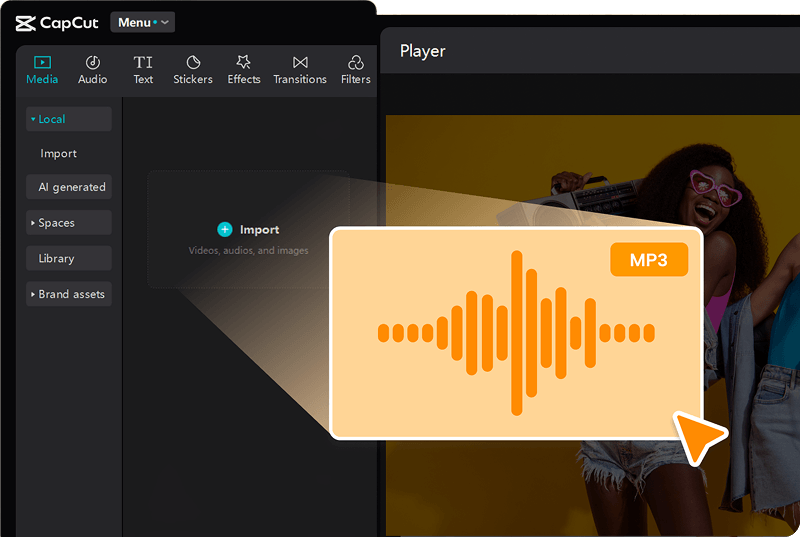
Task: Open the Filters tab icon
Action: (x=356, y=62)
